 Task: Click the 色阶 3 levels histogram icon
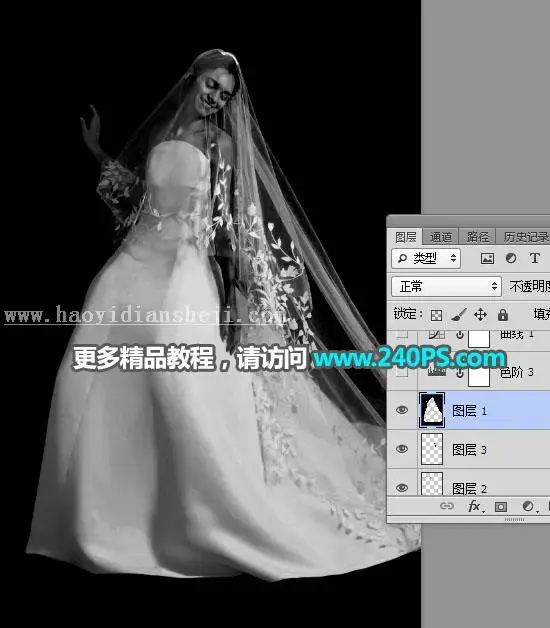pyautogui.click(x=437, y=372)
